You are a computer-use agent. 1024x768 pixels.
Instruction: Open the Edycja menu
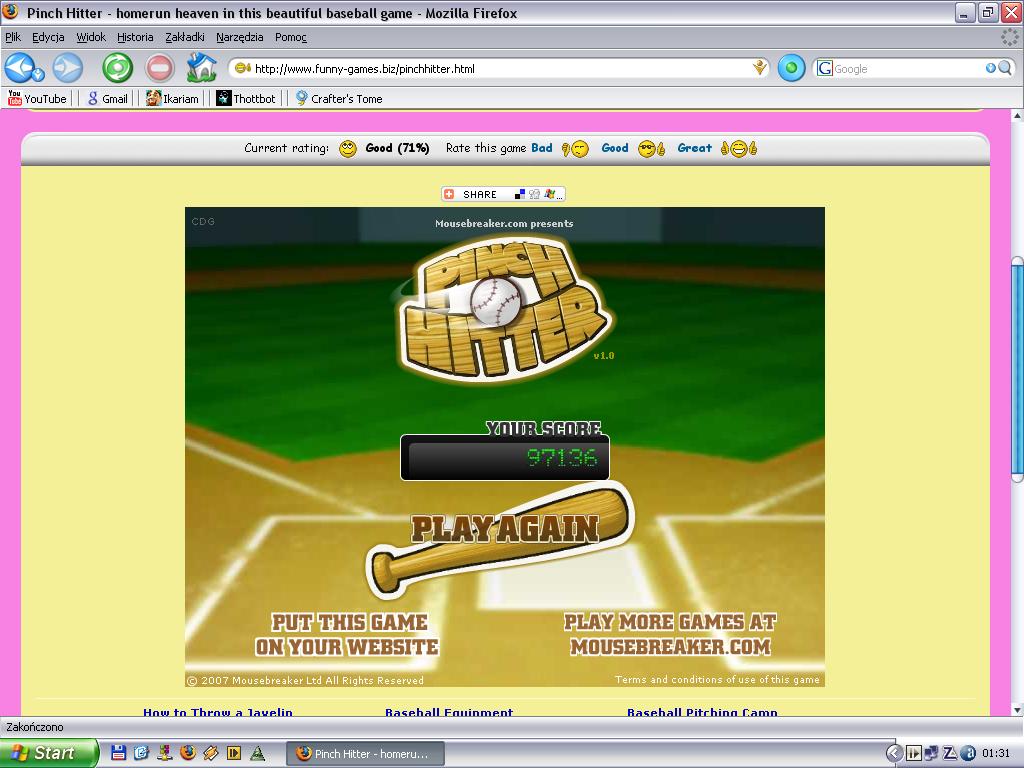coord(48,37)
